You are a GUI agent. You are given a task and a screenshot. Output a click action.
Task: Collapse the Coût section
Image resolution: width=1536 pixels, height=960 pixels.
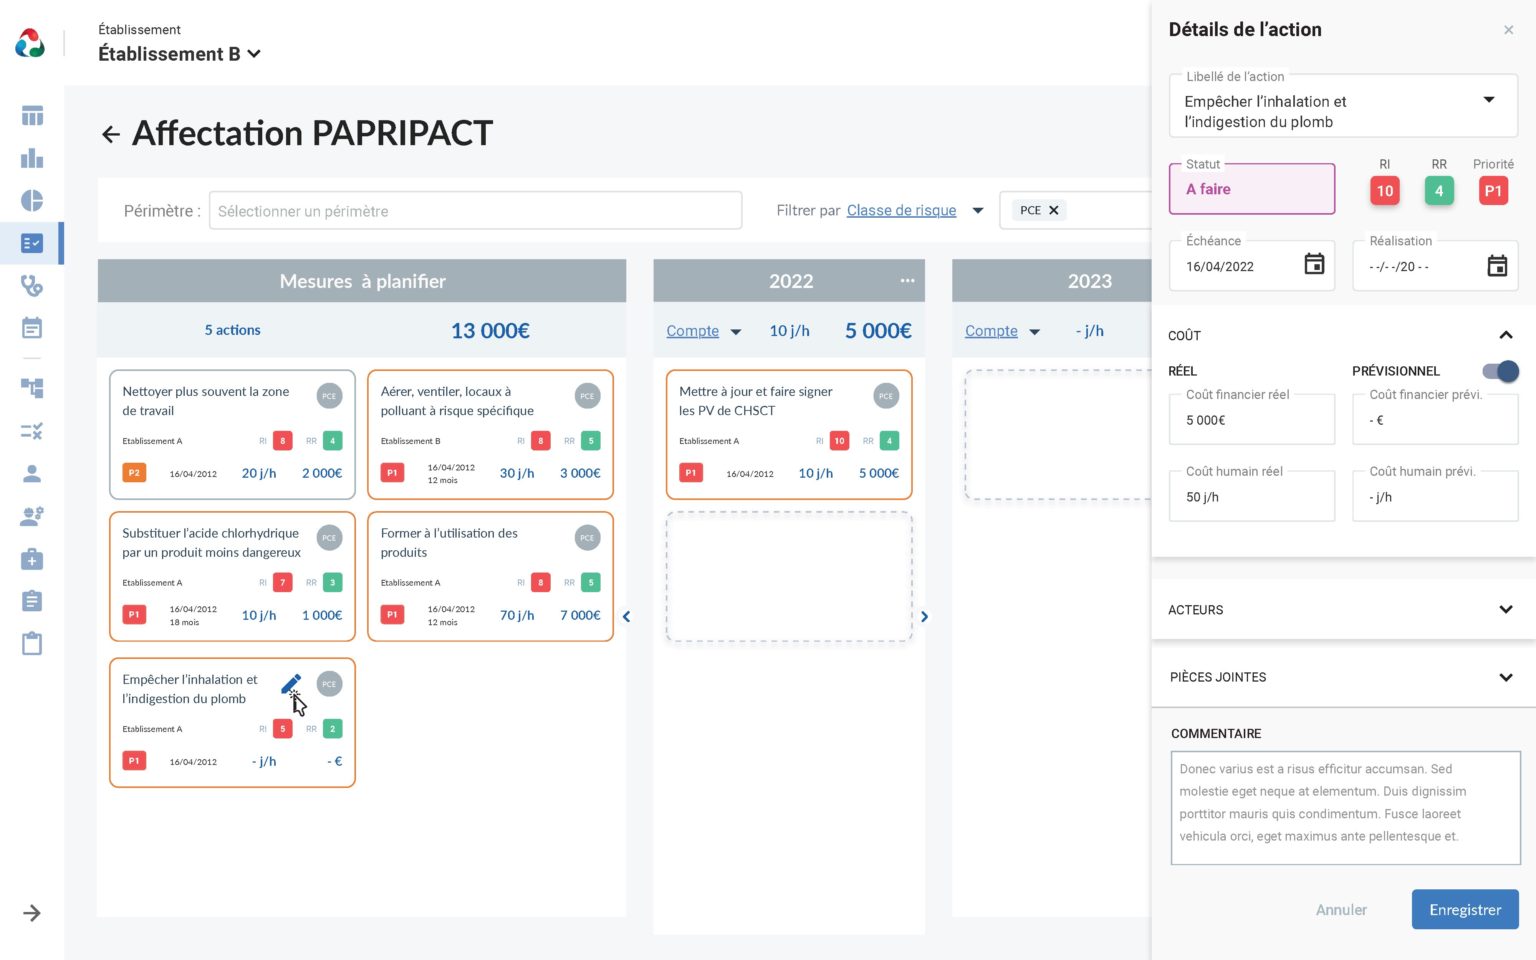tap(1505, 335)
